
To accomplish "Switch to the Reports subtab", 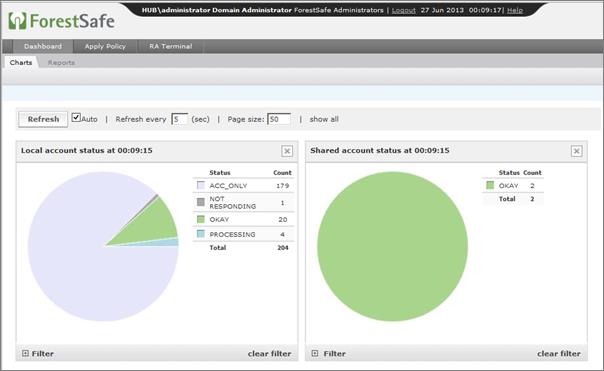I will [61, 62].
